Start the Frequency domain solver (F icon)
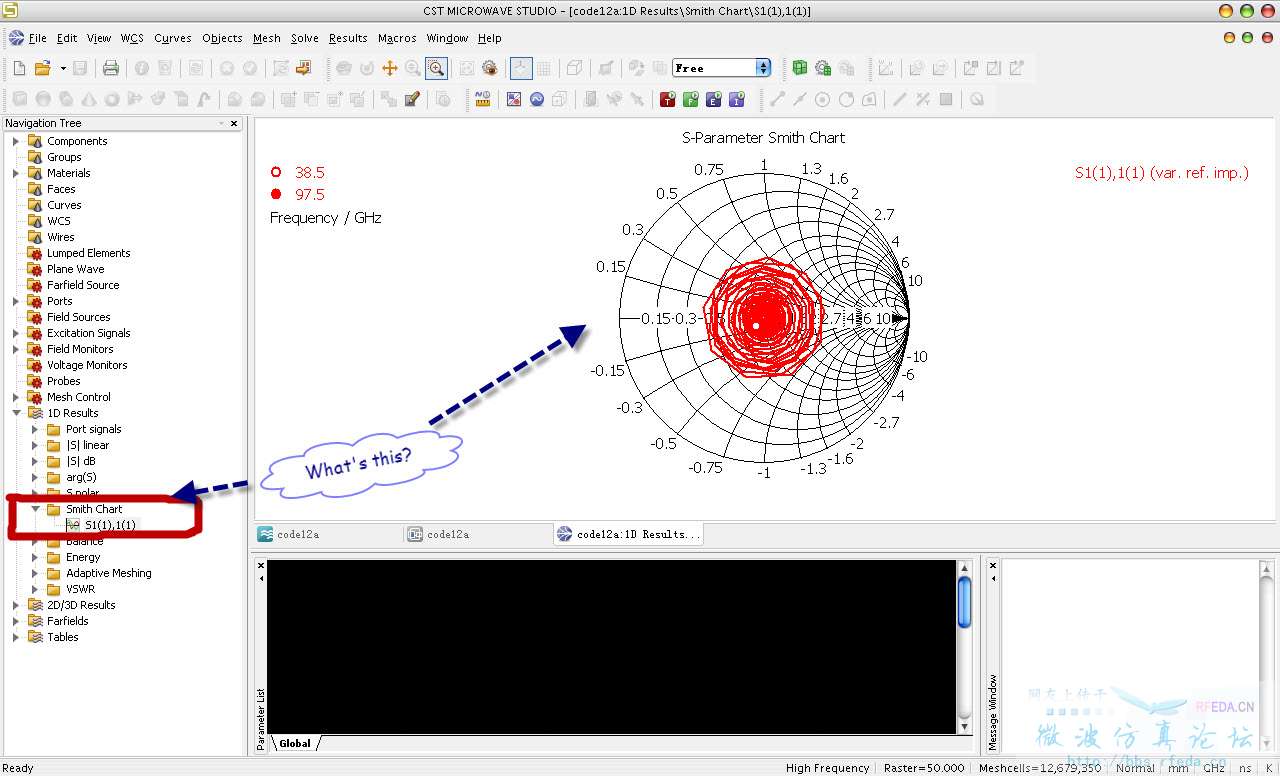 click(x=690, y=99)
